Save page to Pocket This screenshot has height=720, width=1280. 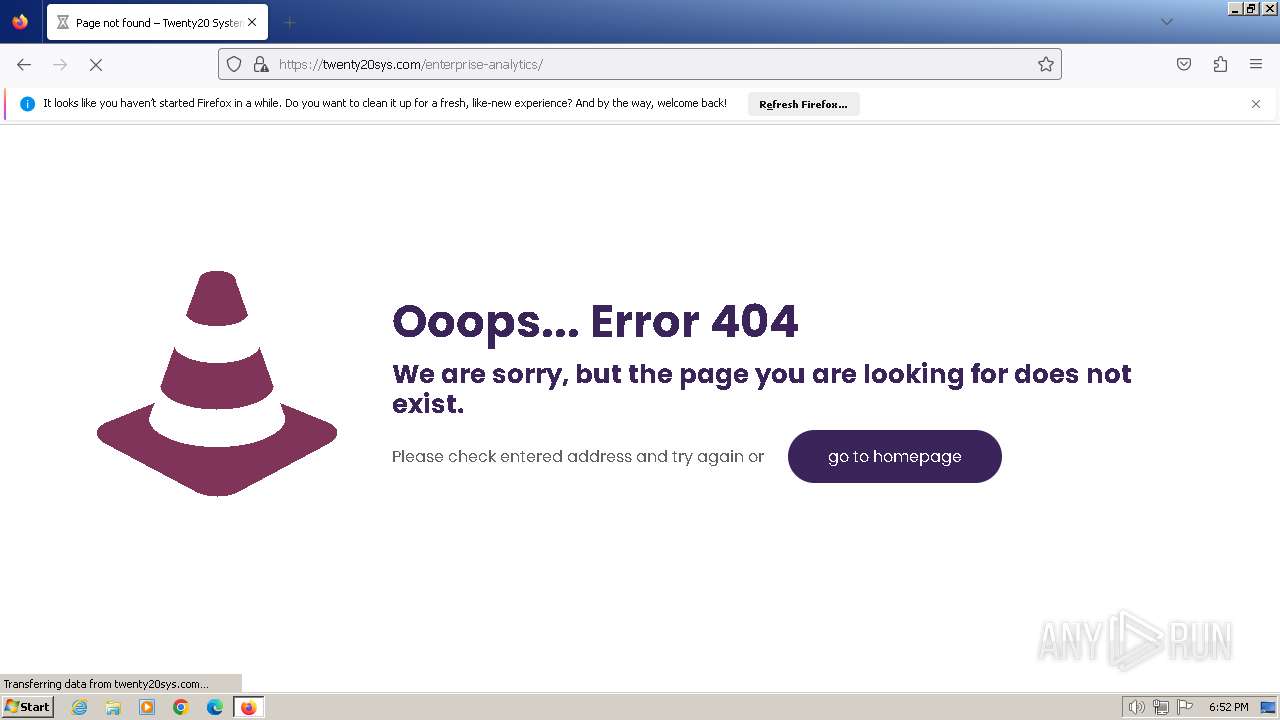pos(1184,64)
